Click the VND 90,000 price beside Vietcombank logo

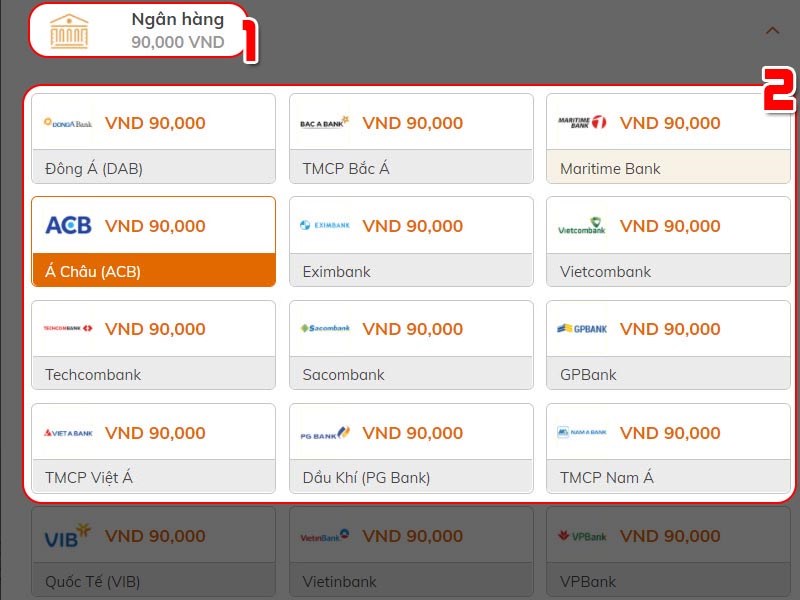tap(670, 226)
